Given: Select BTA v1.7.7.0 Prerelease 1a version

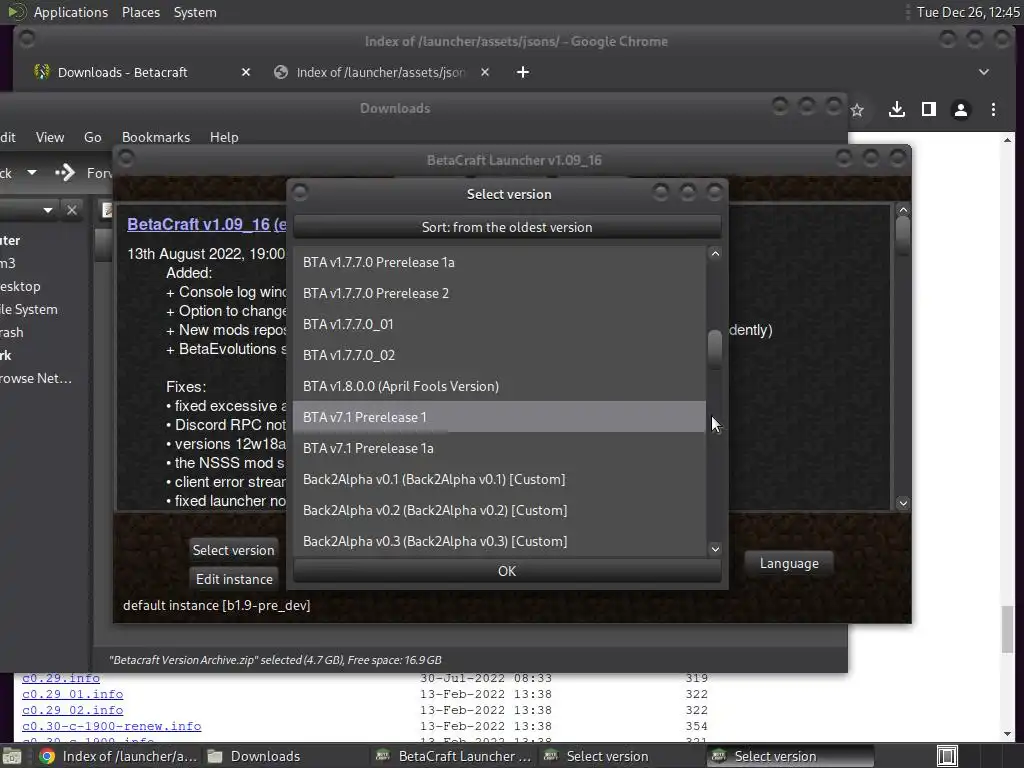Looking at the screenshot, I should [x=499, y=263].
